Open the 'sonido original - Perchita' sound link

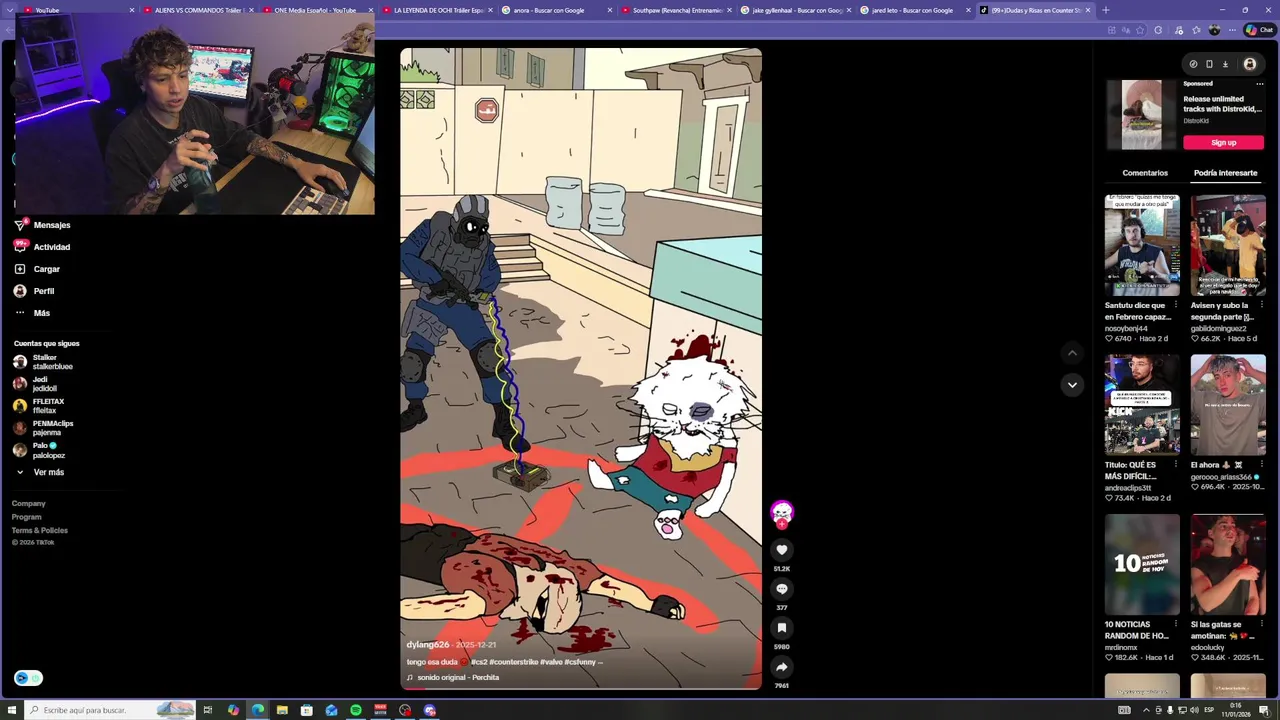(x=457, y=678)
